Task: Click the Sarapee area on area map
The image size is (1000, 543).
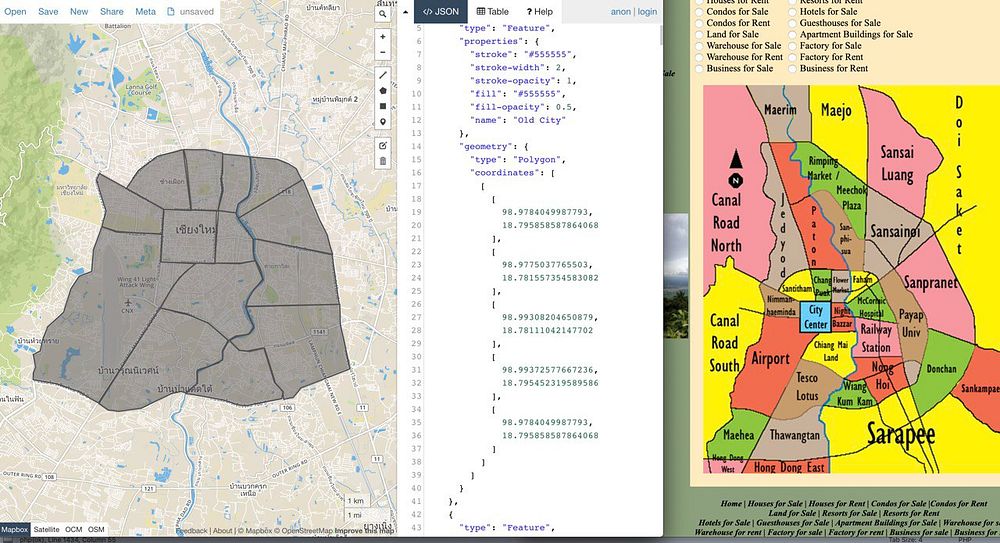Action: pos(901,435)
